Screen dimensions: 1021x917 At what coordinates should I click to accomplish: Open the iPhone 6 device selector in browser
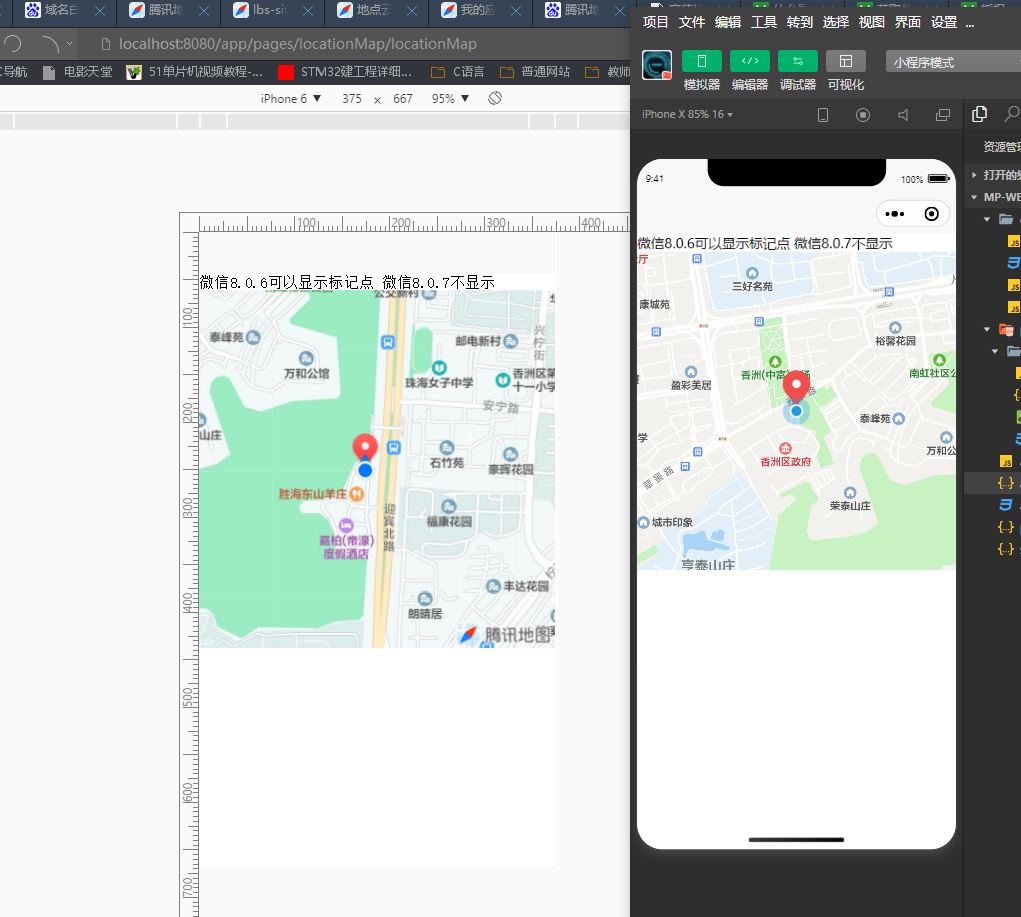tap(291, 99)
